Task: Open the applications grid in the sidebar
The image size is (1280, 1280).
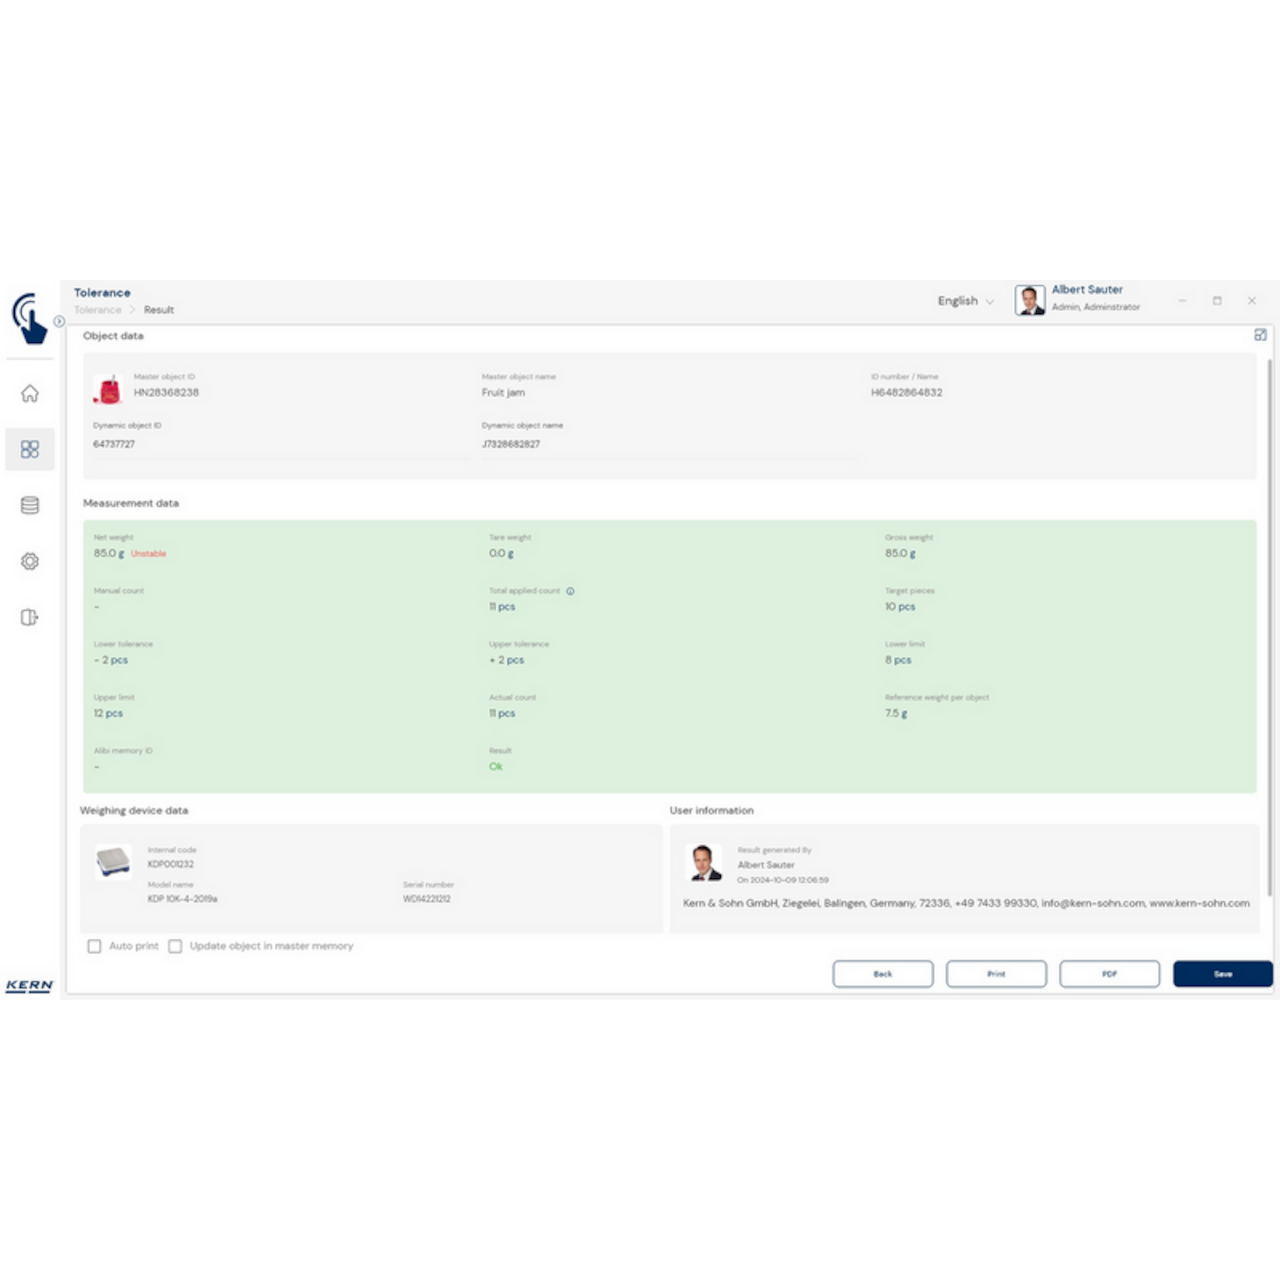Action: coord(30,450)
